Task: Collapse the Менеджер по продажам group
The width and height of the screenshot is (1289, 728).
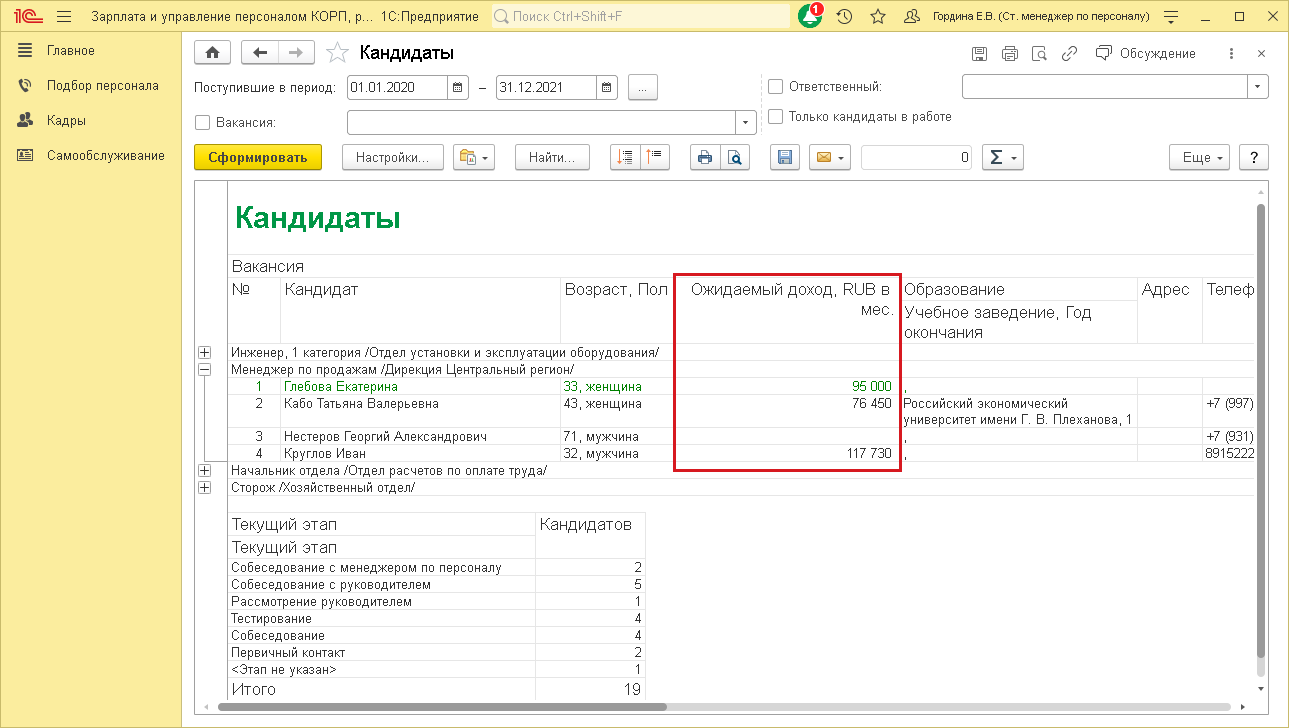Action: (x=205, y=369)
